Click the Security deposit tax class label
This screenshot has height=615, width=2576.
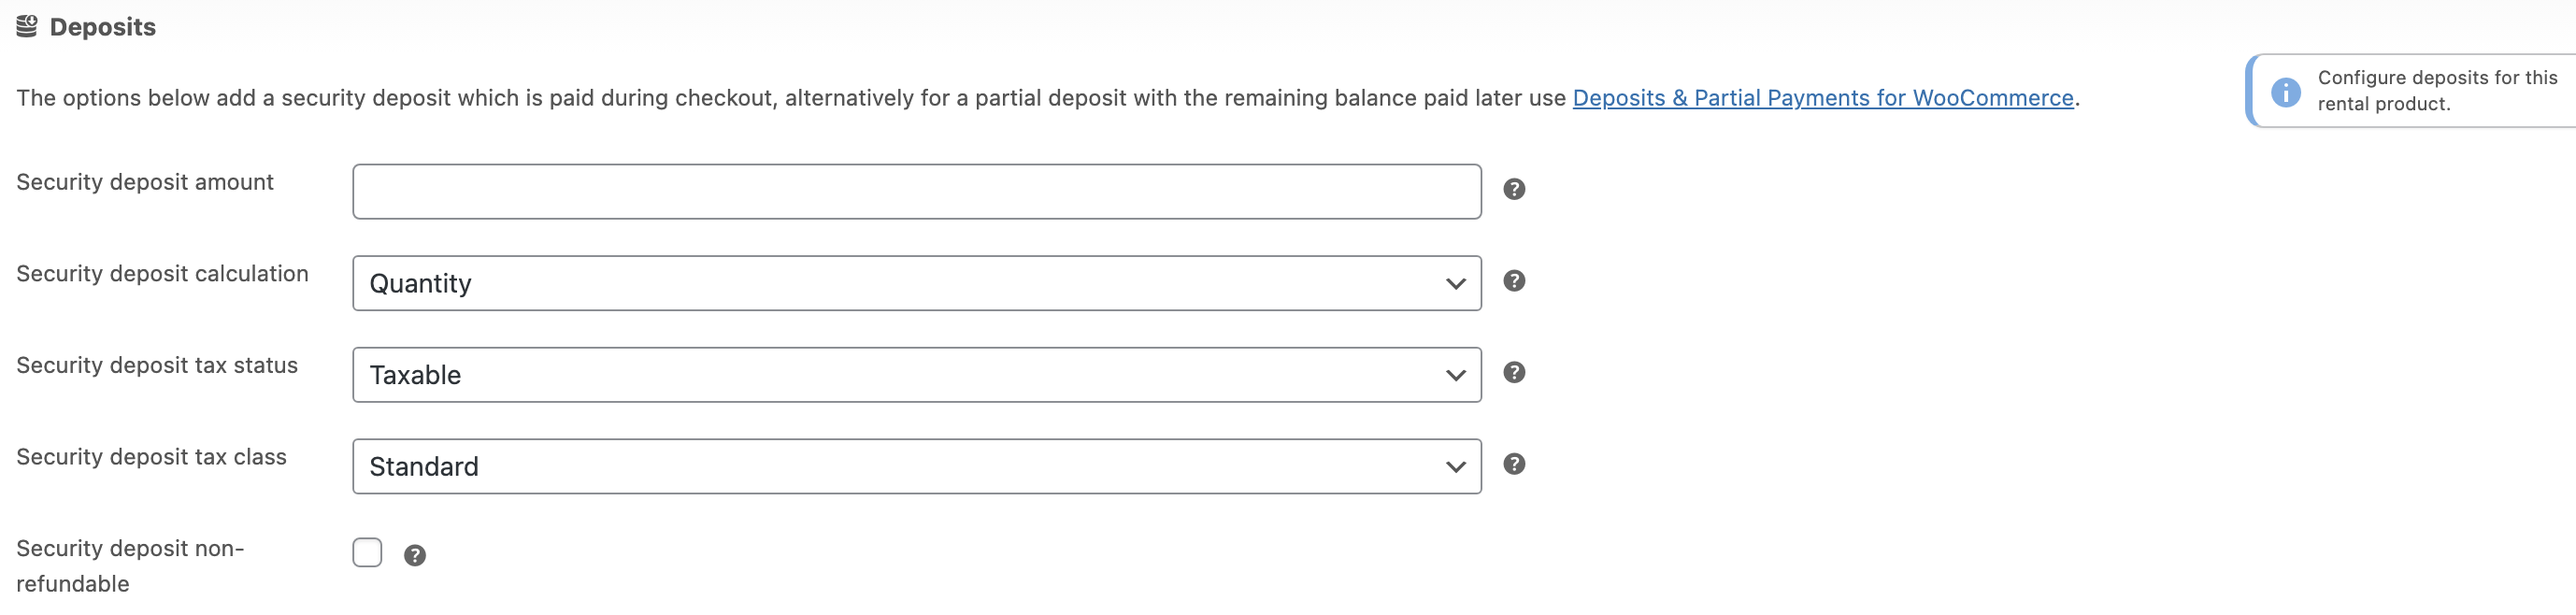click(151, 457)
